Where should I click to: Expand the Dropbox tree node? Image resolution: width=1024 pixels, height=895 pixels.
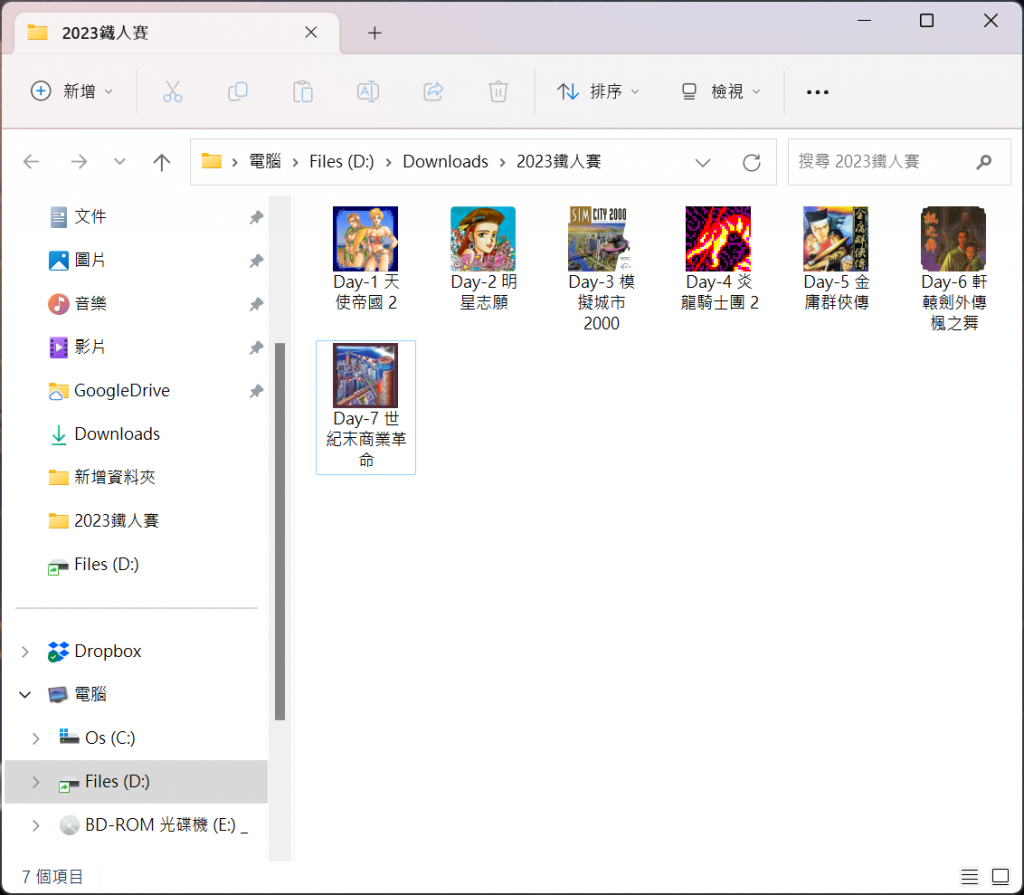(x=25, y=651)
